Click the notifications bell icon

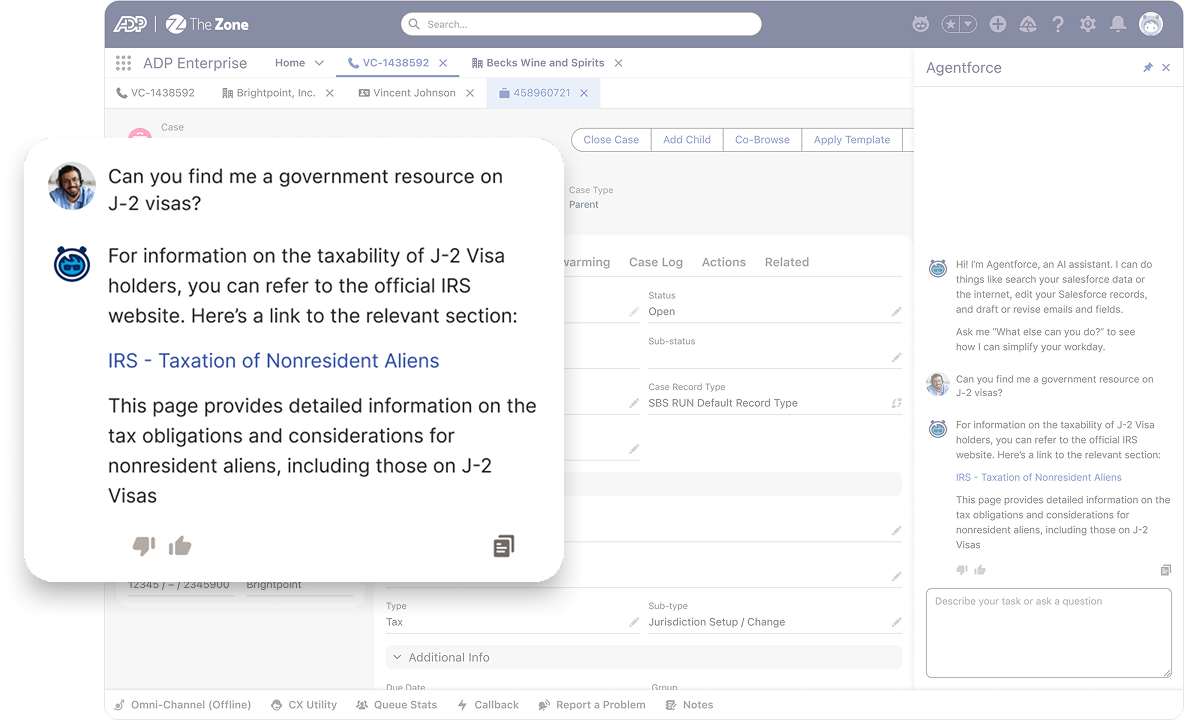coord(1118,24)
